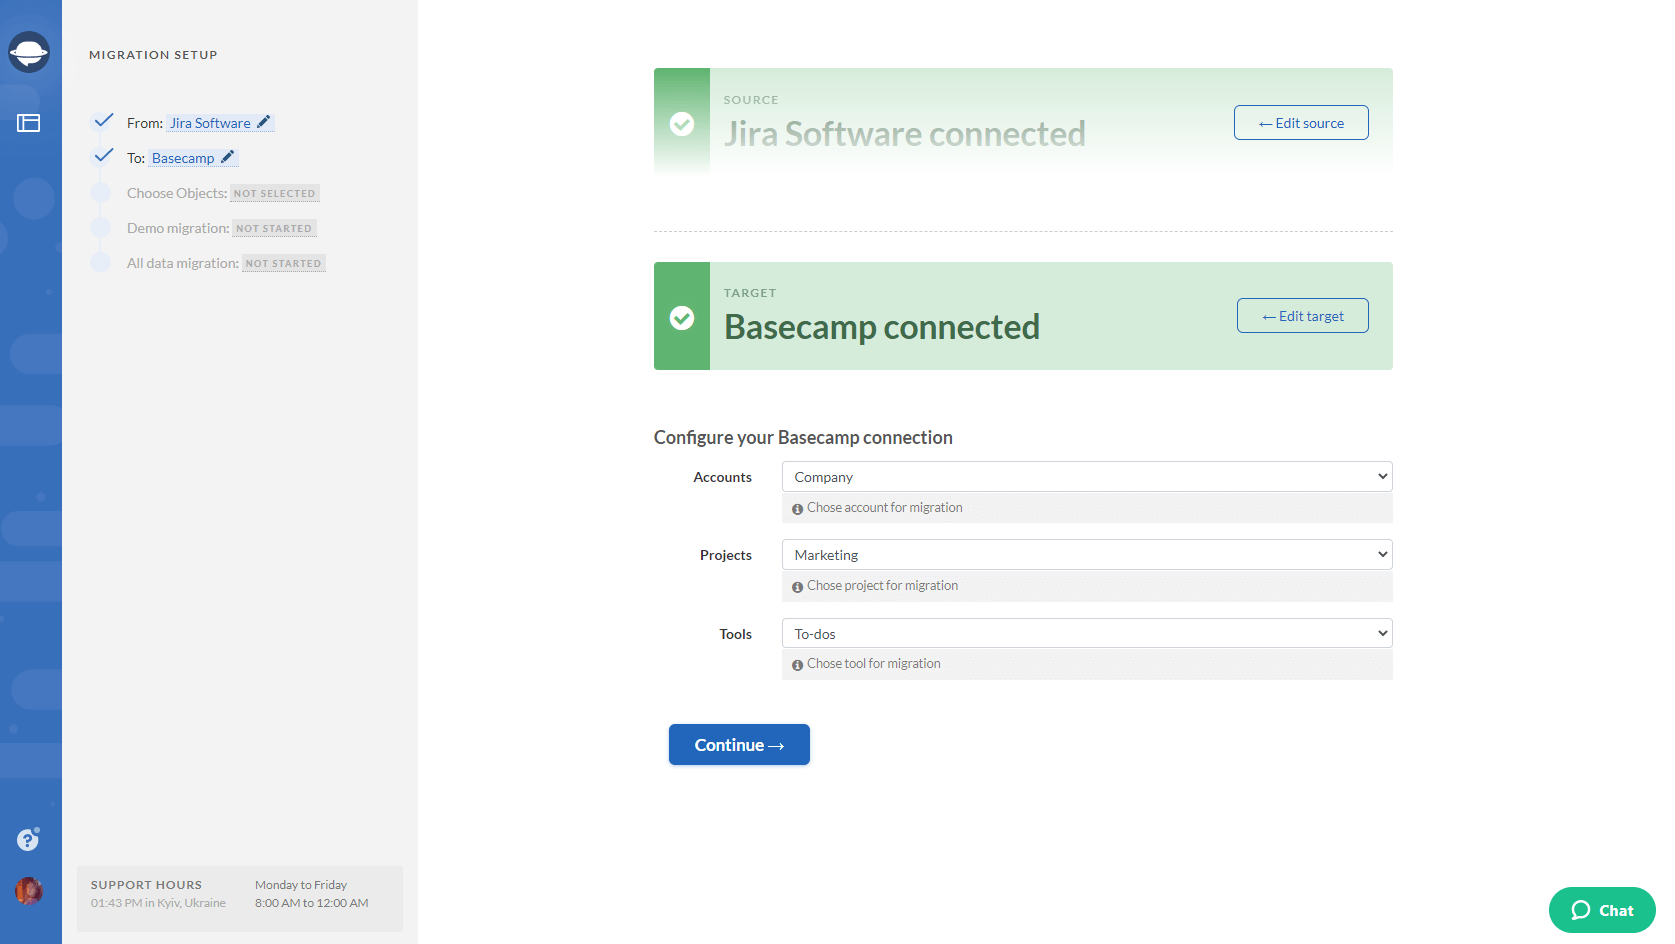Open the Tools dropdown showing To-dos
The height and width of the screenshot is (944, 1675).
click(x=1087, y=634)
